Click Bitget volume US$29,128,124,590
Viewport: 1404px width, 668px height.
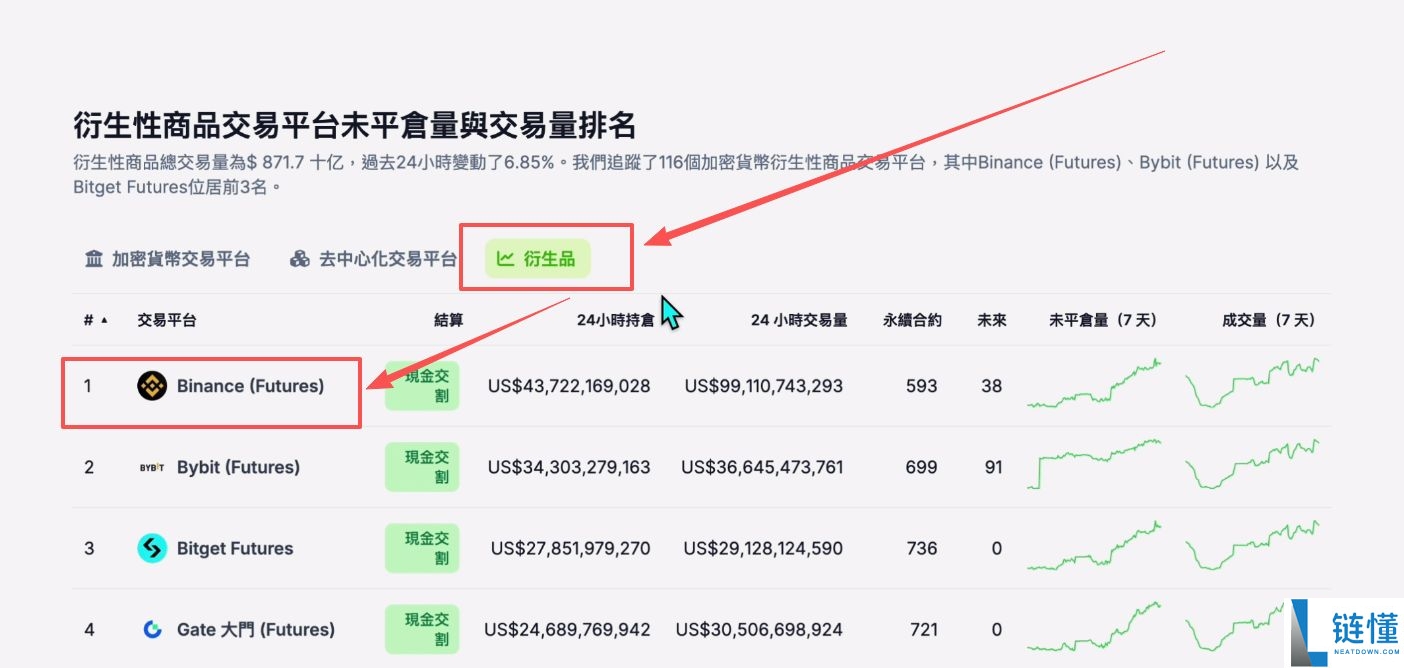[763, 548]
